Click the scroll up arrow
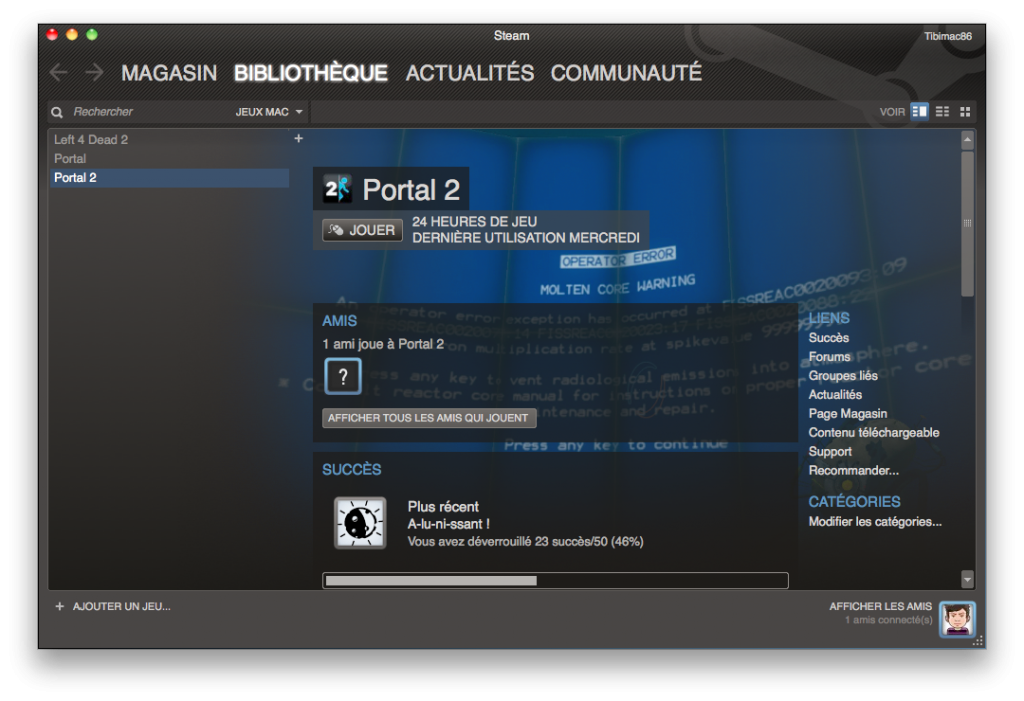 [967, 139]
